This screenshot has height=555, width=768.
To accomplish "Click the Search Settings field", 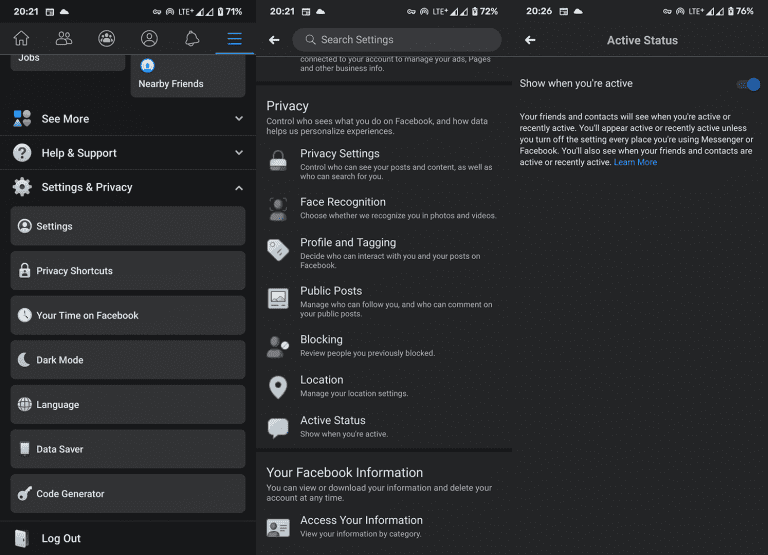I will [397, 40].
